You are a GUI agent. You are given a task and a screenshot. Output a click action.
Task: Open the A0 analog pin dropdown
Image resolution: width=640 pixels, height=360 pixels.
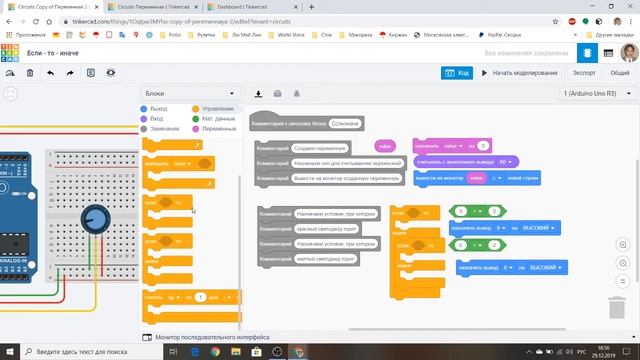[x=505, y=162]
